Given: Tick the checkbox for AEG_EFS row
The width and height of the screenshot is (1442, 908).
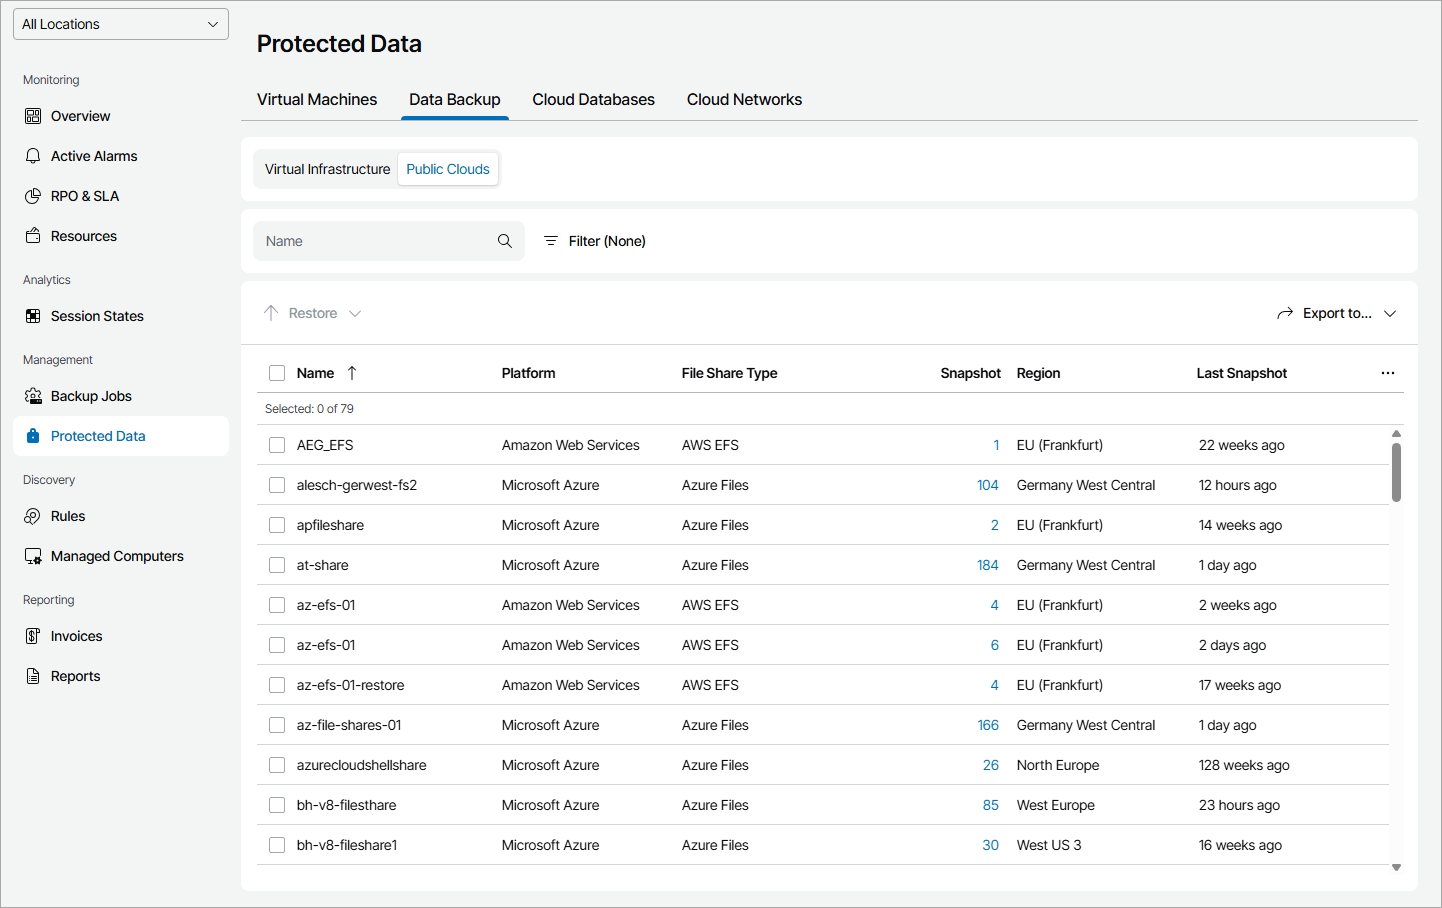Looking at the screenshot, I should click(x=277, y=445).
